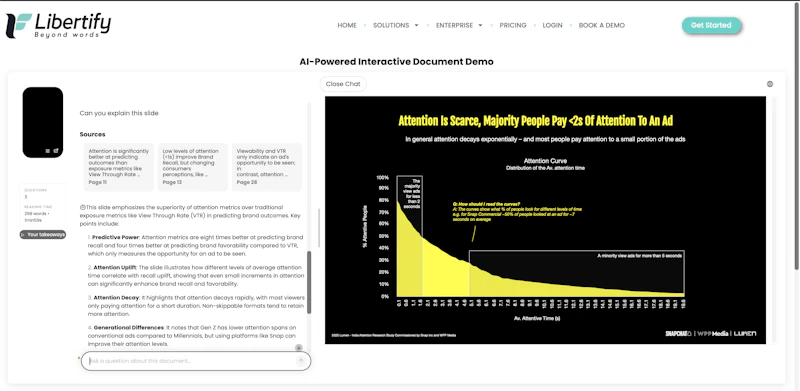800x391 pixels.
Task: Go to Home in navigation
Action: [x=347, y=26]
